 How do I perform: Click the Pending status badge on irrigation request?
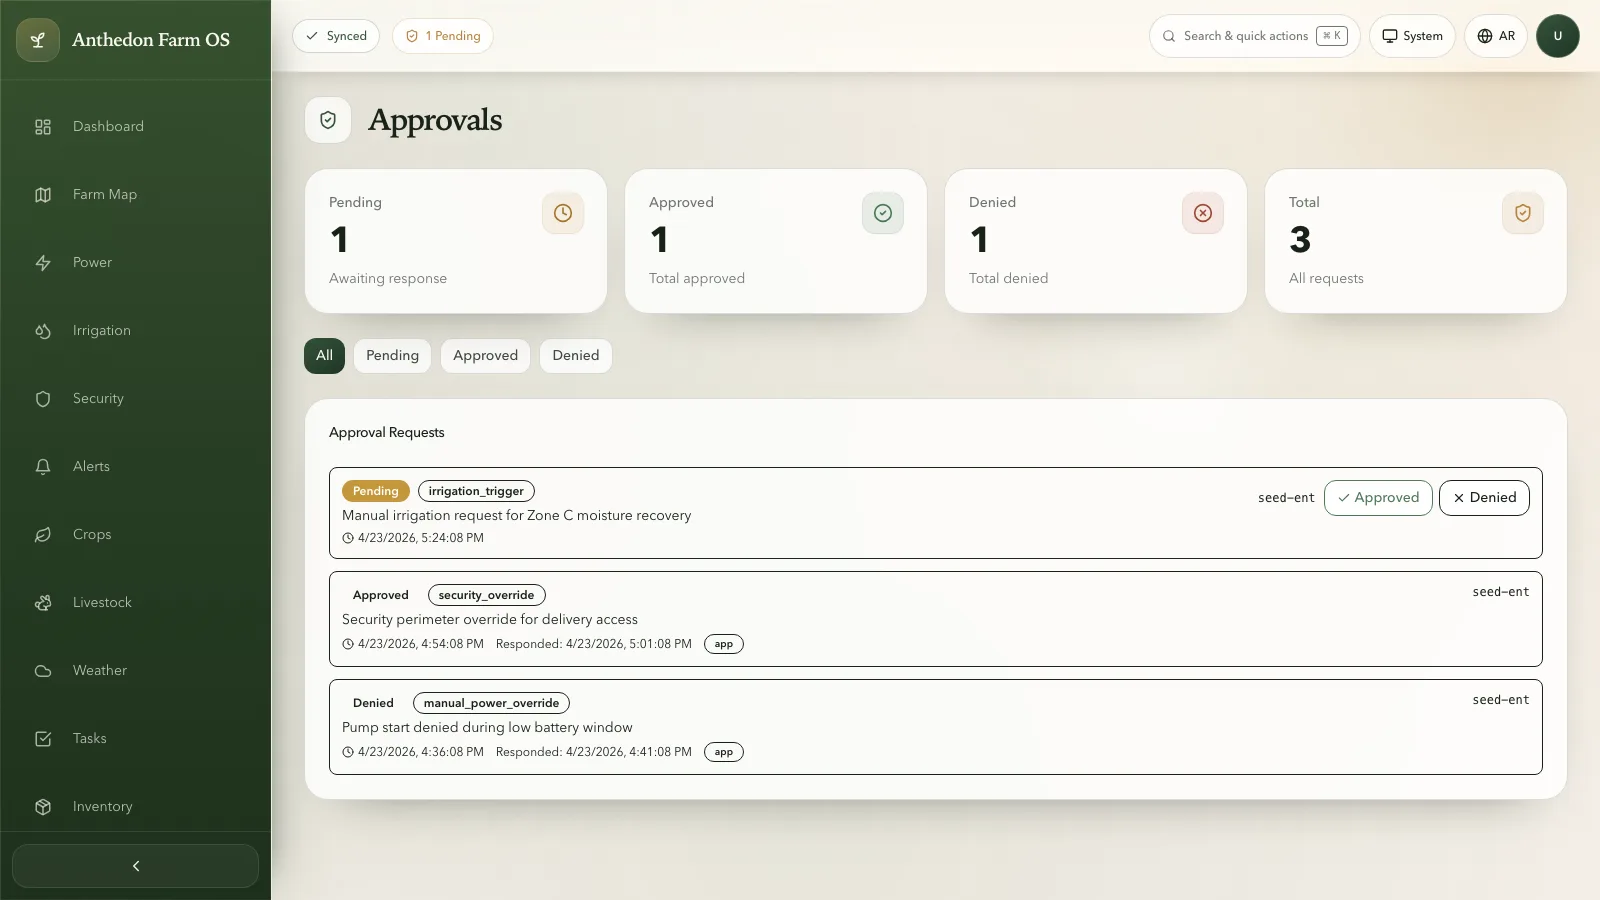(376, 491)
